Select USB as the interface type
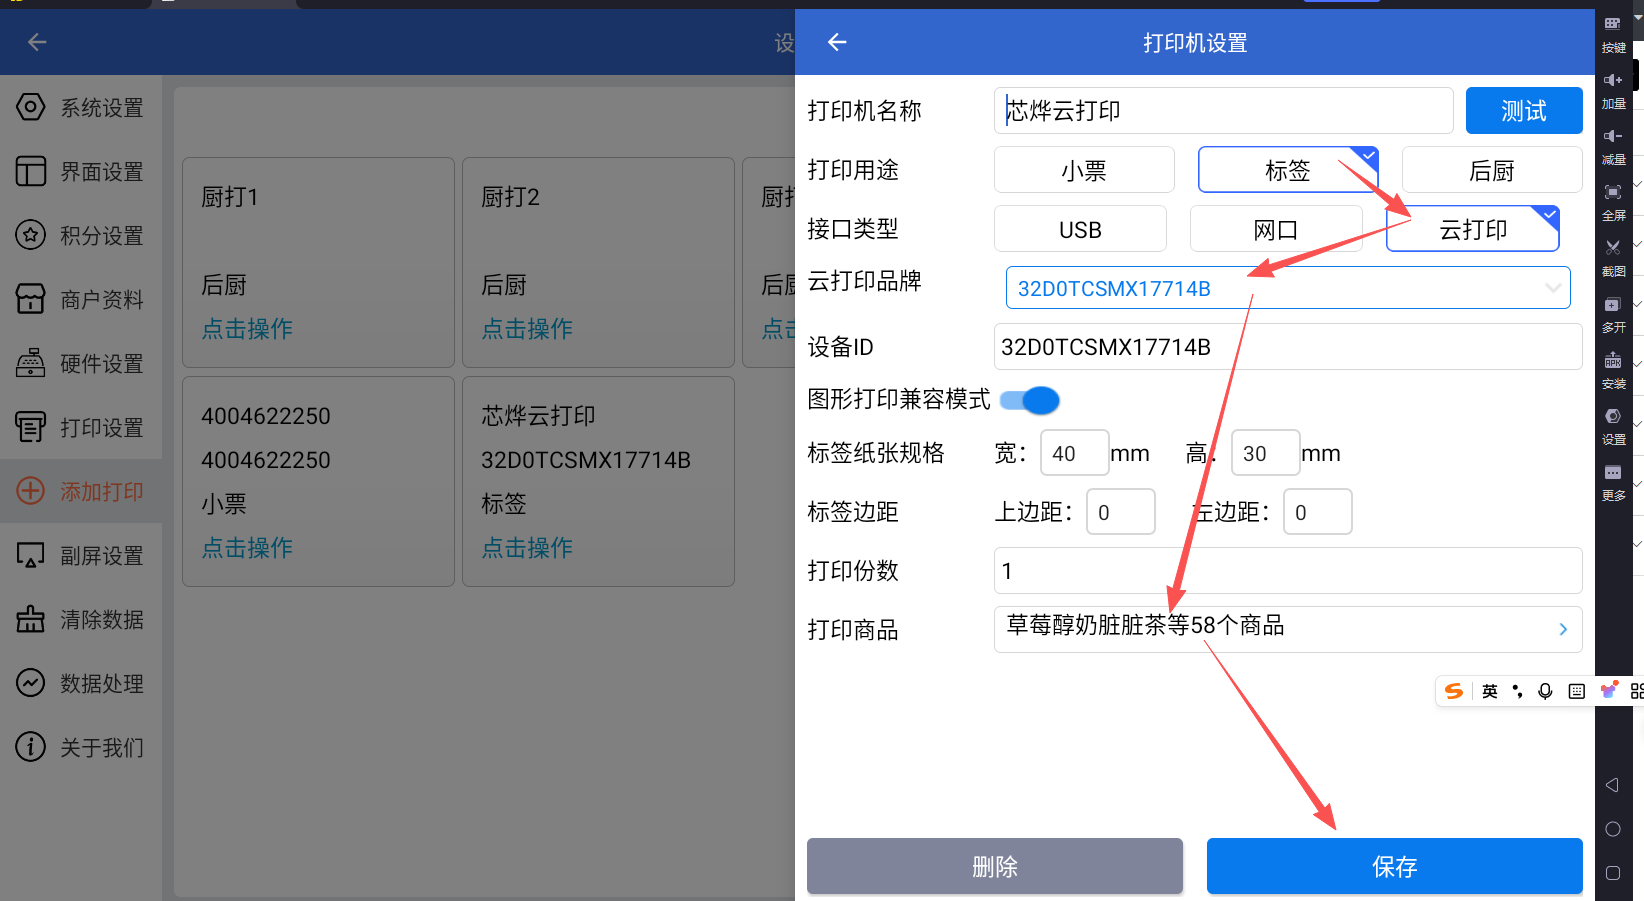The height and width of the screenshot is (901, 1644). [1080, 229]
